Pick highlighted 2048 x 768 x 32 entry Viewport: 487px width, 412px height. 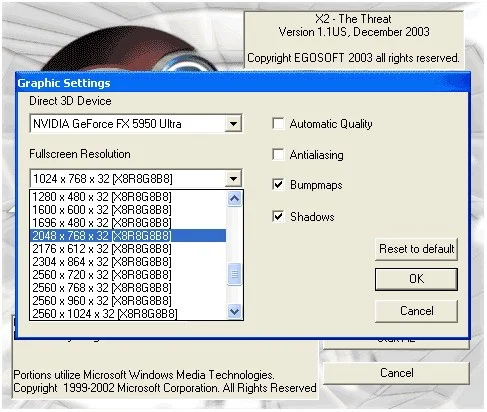[x=128, y=236]
